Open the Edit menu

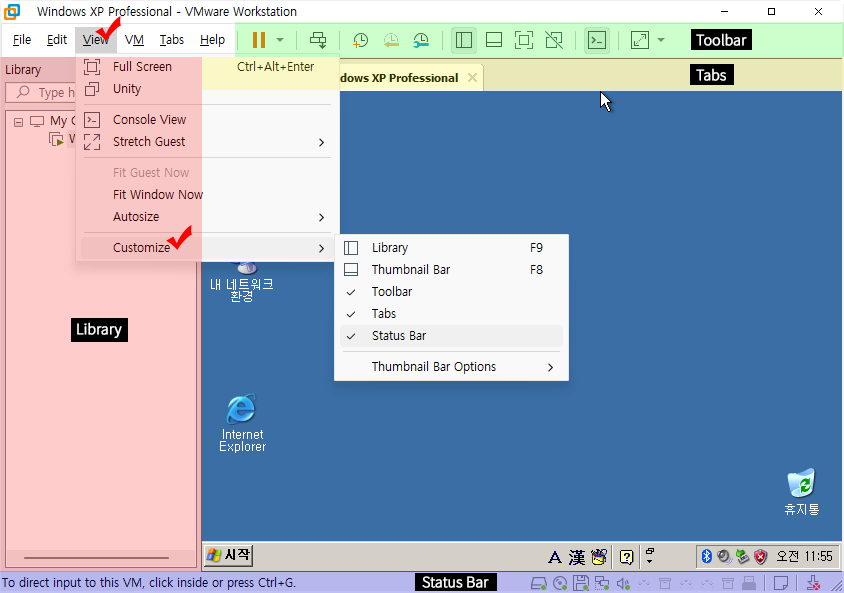[57, 40]
